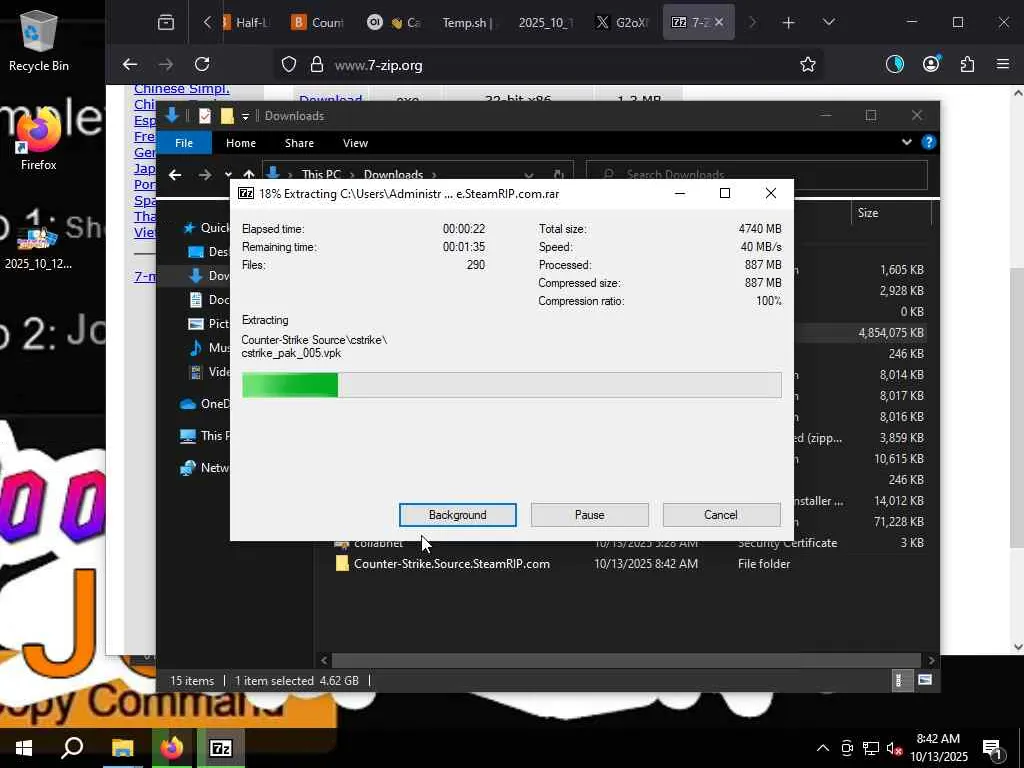Select This PC in Explorer sidebar
Viewport: 1024px width, 768px height.
204,436
